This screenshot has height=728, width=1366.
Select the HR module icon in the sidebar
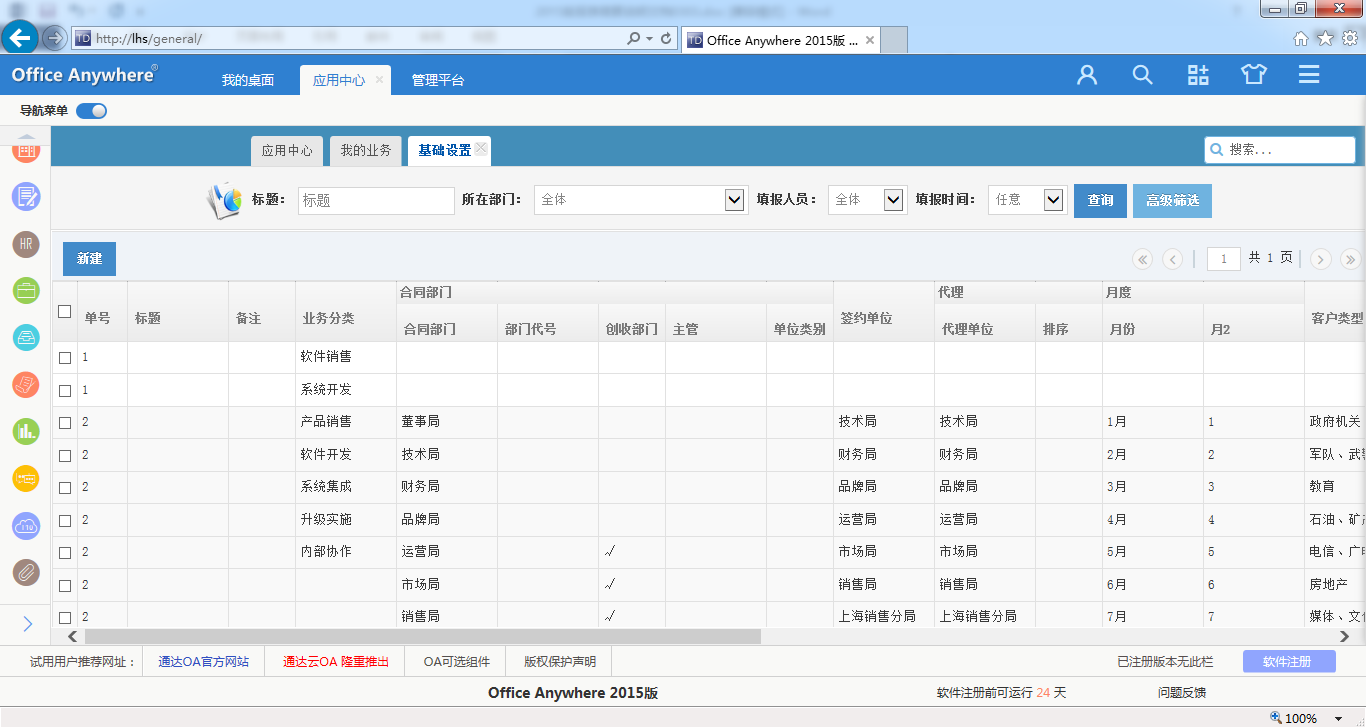[x=25, y=244]
